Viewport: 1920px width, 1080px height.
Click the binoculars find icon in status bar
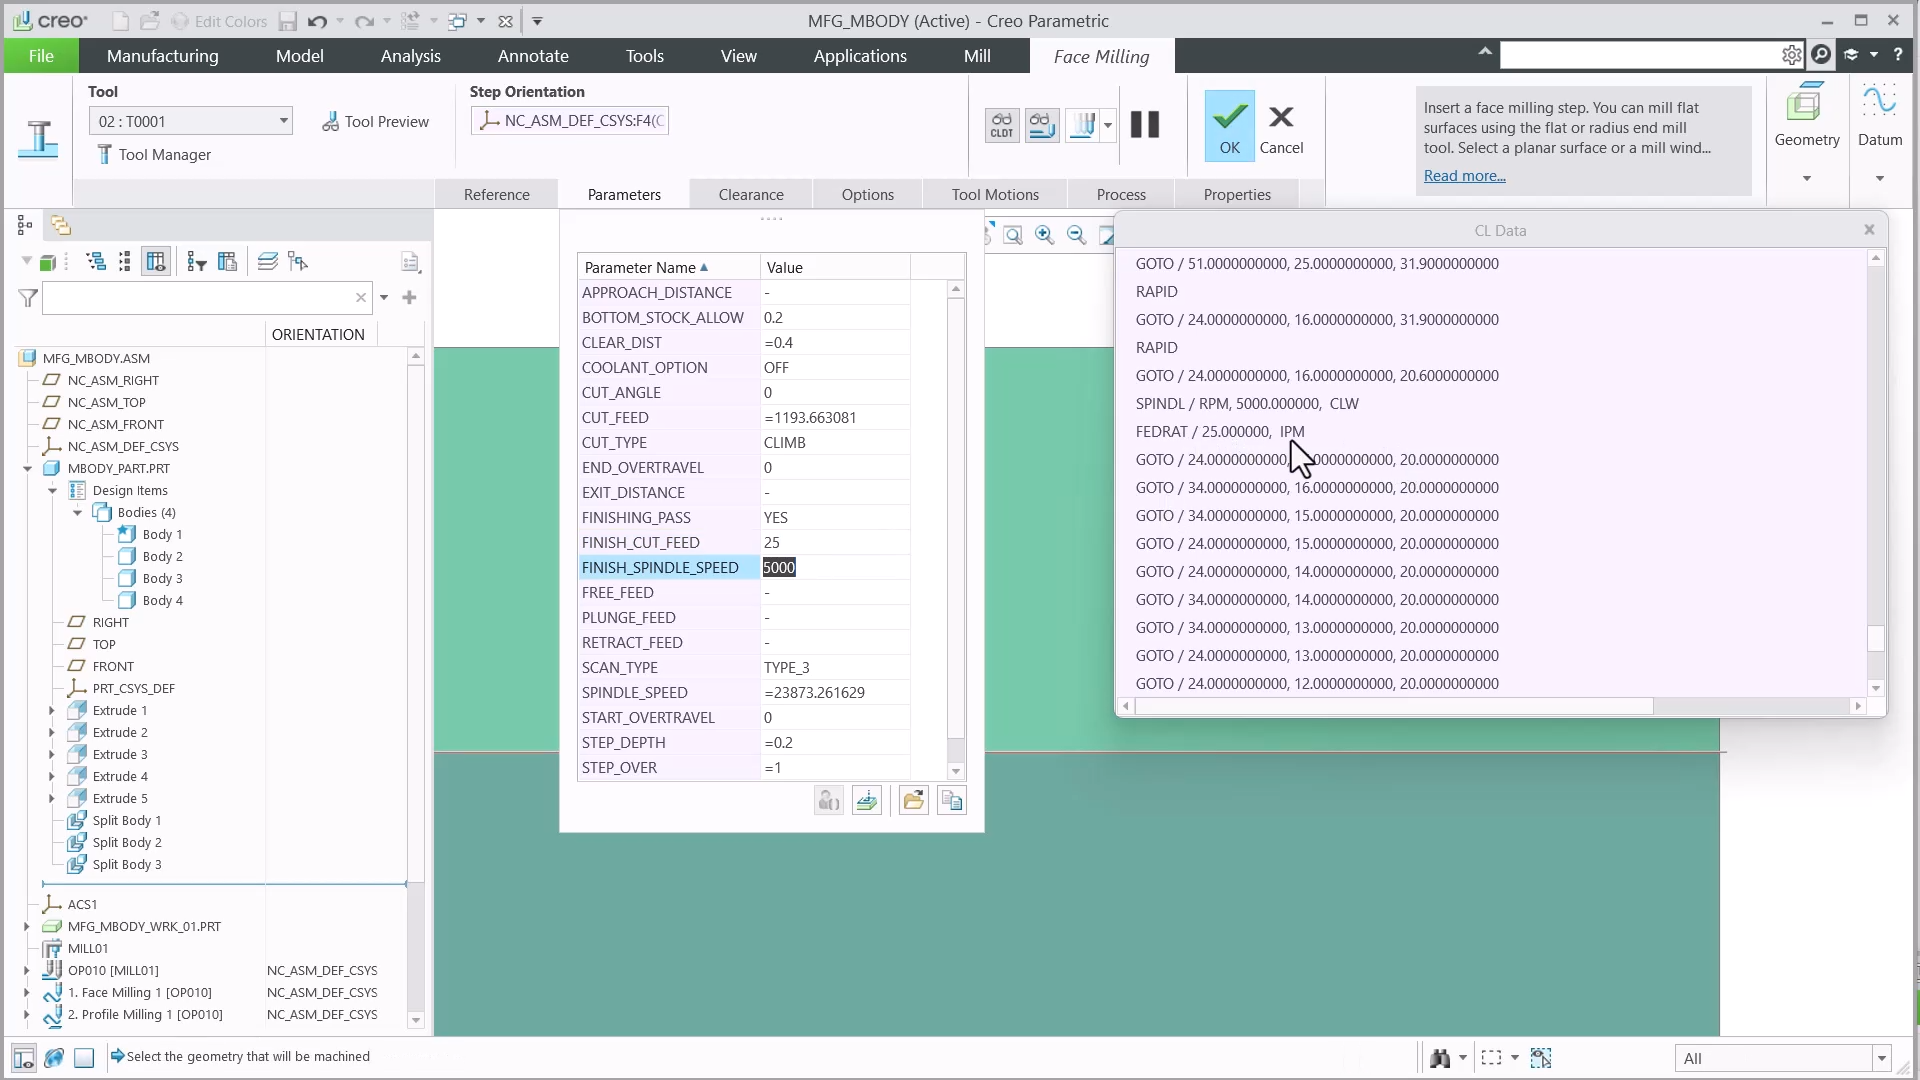pos(1440,1057)
